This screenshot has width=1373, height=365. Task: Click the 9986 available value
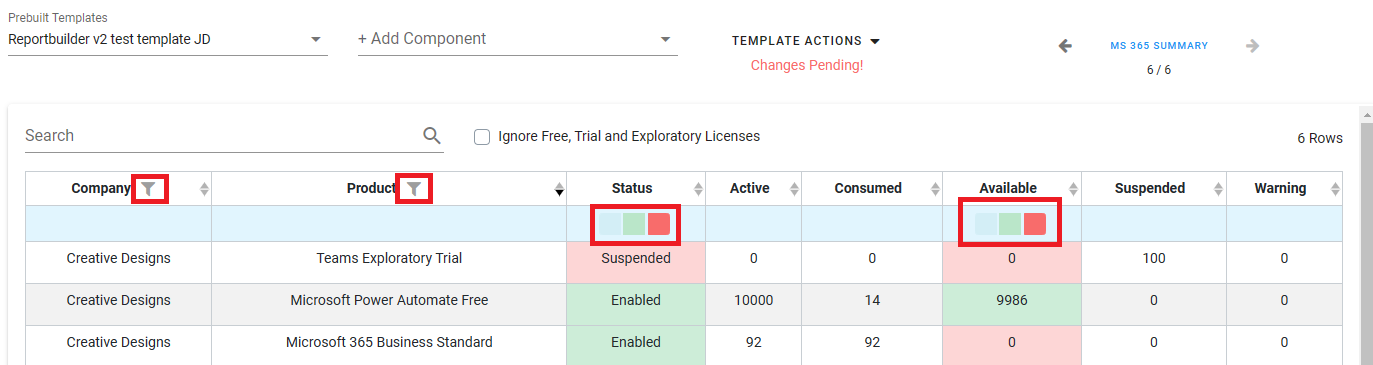click(1012, 300)
